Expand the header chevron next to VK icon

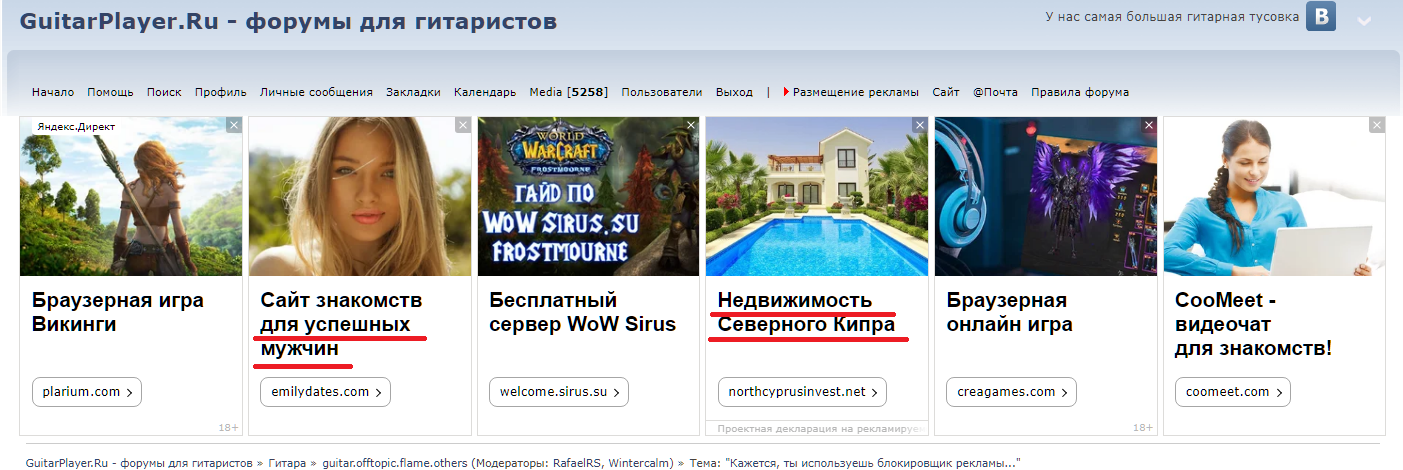pos(1364,21)
